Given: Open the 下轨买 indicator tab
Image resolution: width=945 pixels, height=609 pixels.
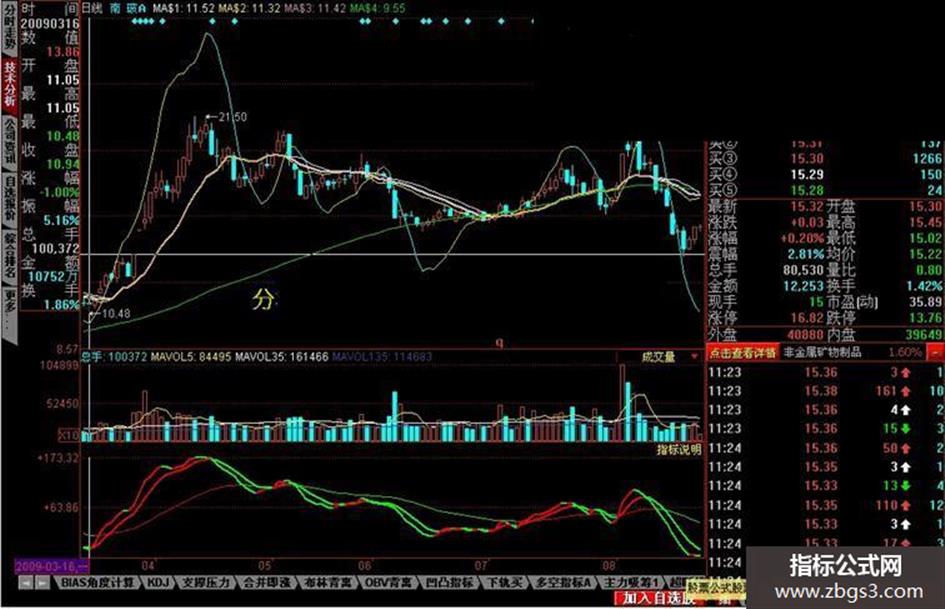Looking at the screenshot, I should 504,582.
